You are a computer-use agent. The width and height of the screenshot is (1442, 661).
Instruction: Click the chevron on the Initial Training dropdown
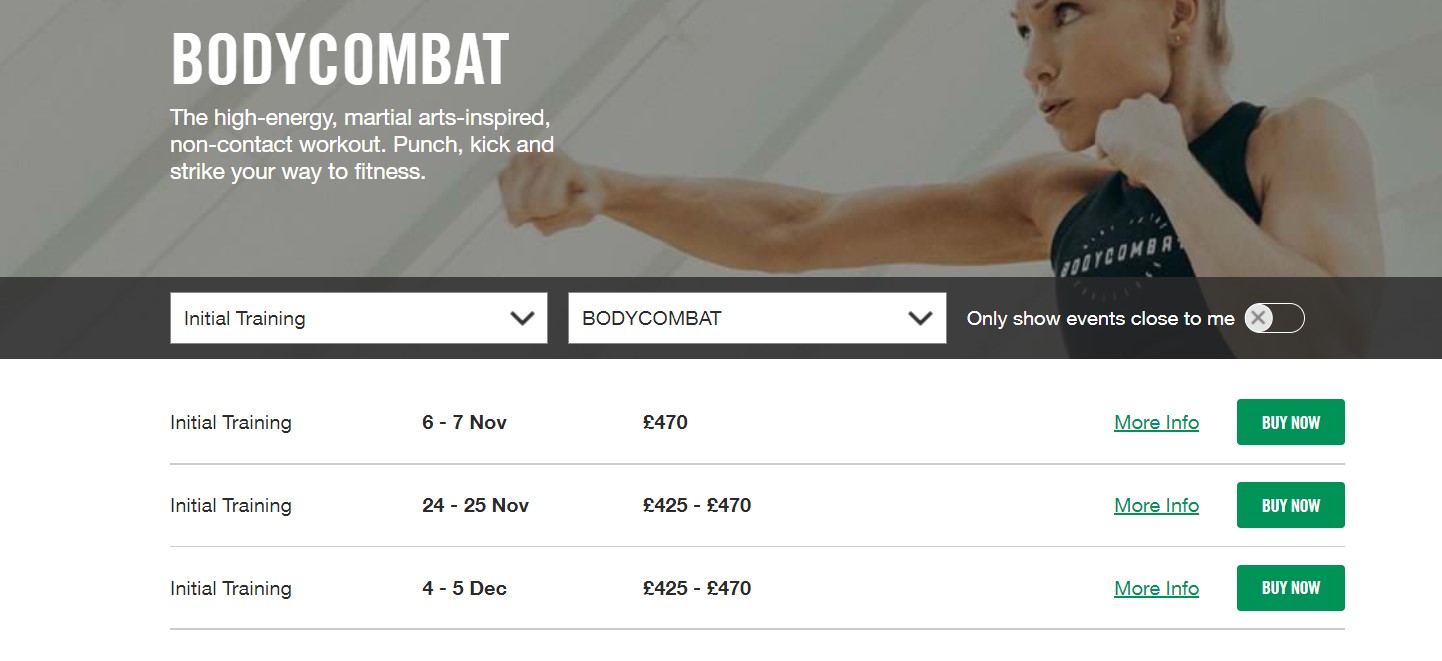click(x=521, y=318)
